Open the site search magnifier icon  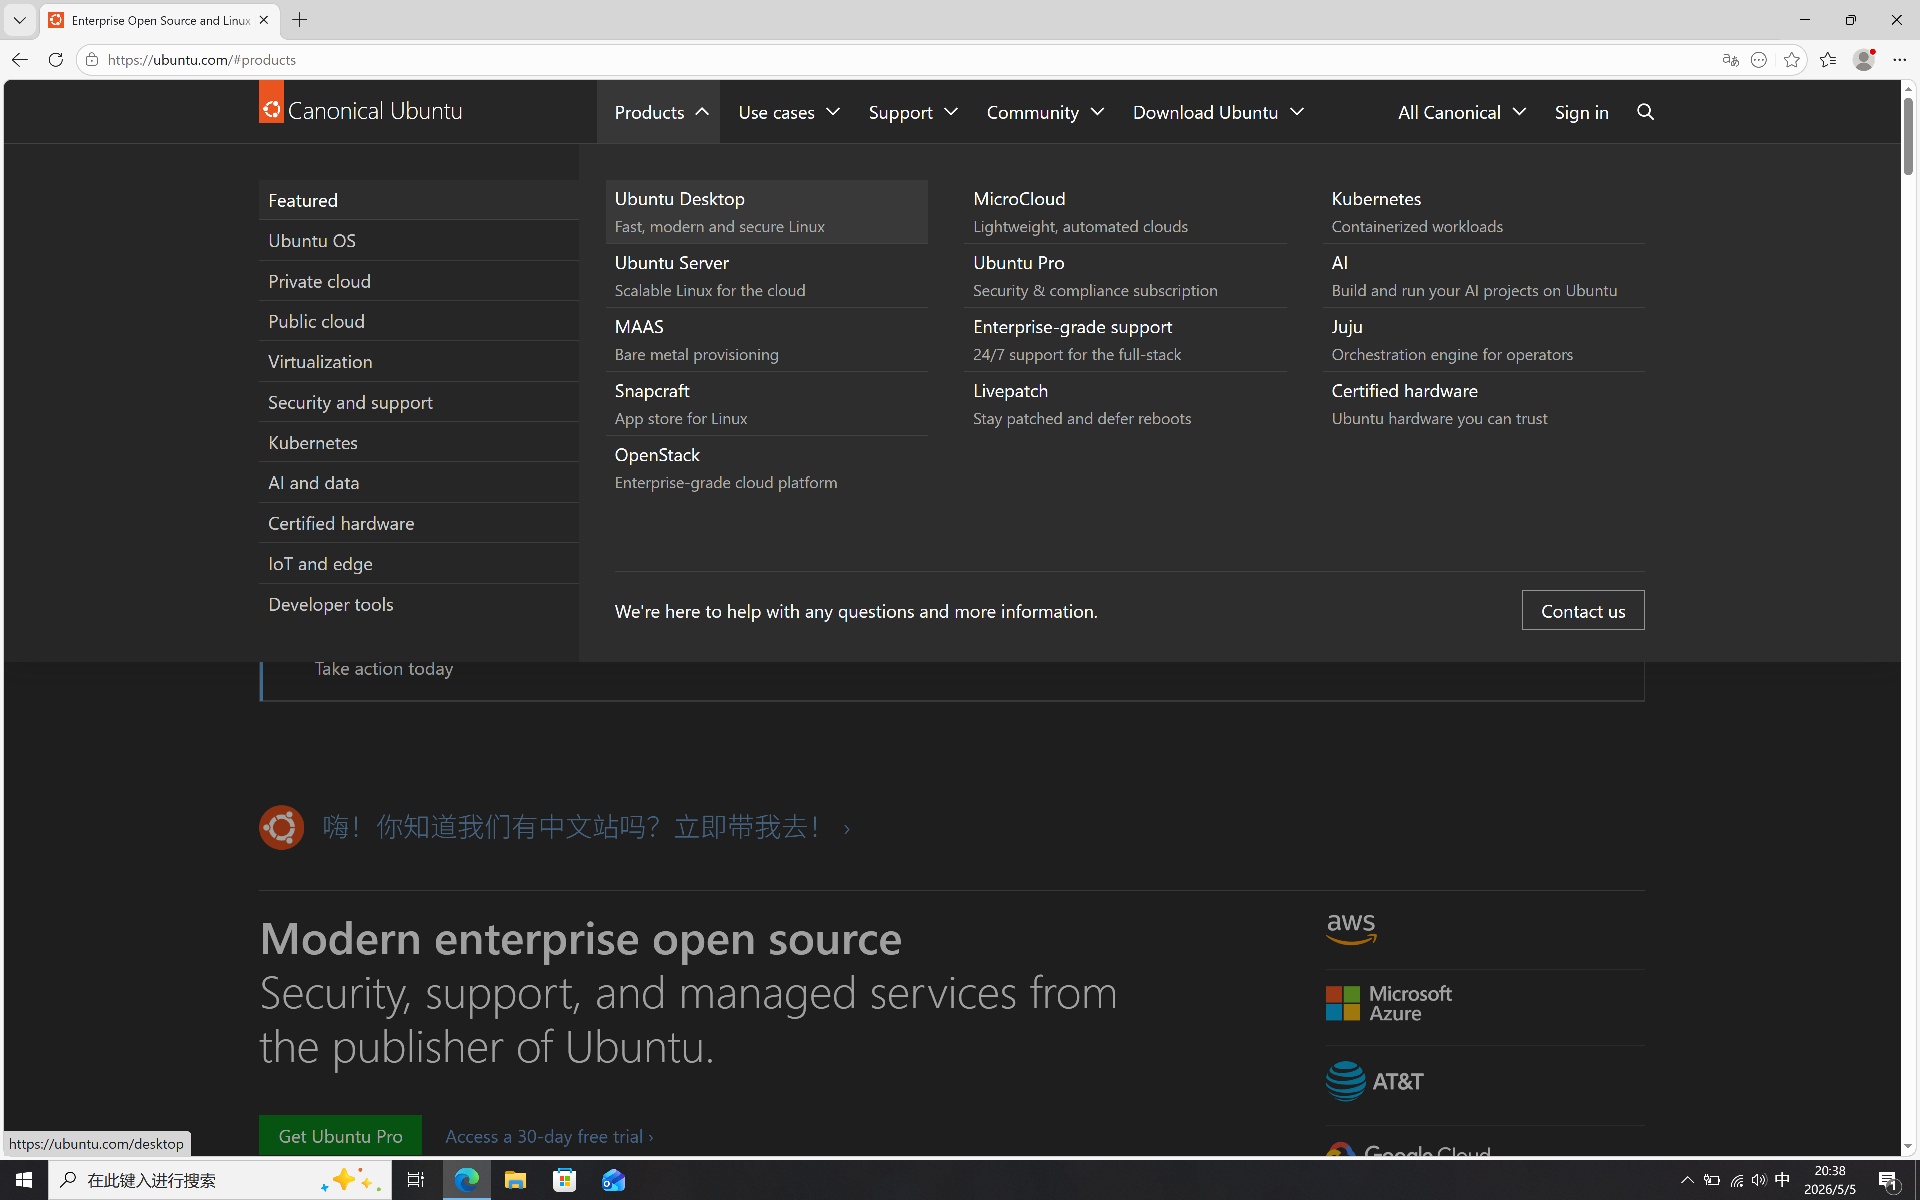[1645, 112]
